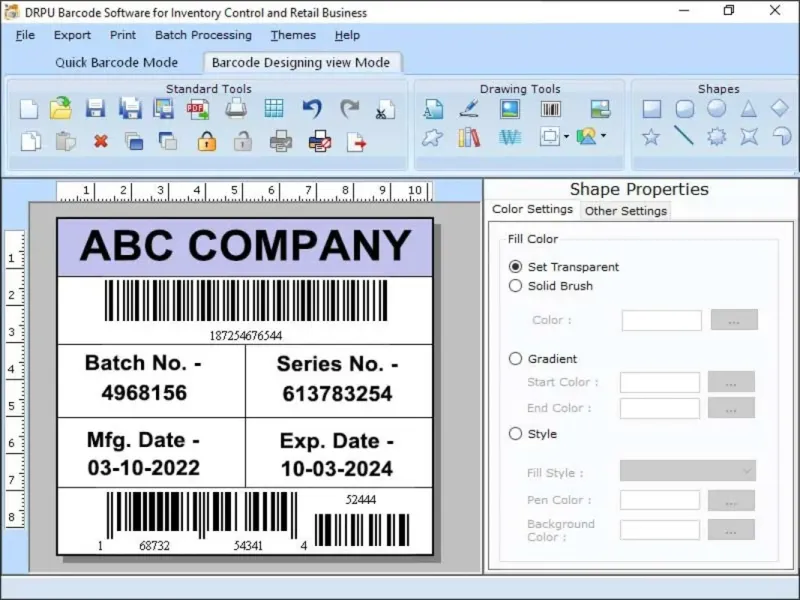This screenshot has height=600, width=800.
Task: Switch to Quick Barcode Mode tab
Action: click(116, 62)
